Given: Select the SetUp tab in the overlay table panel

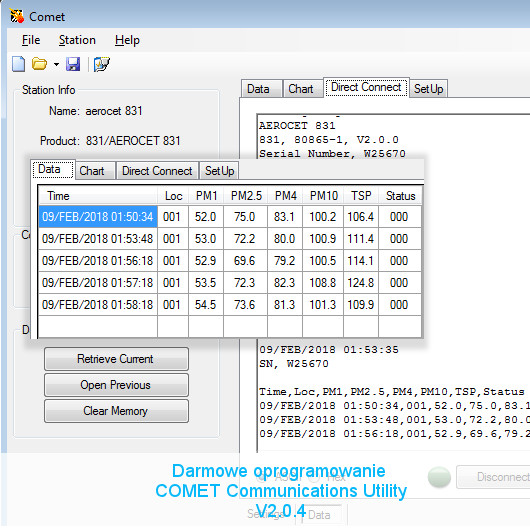Looking at the screenshot, I should tap(219, 171).
